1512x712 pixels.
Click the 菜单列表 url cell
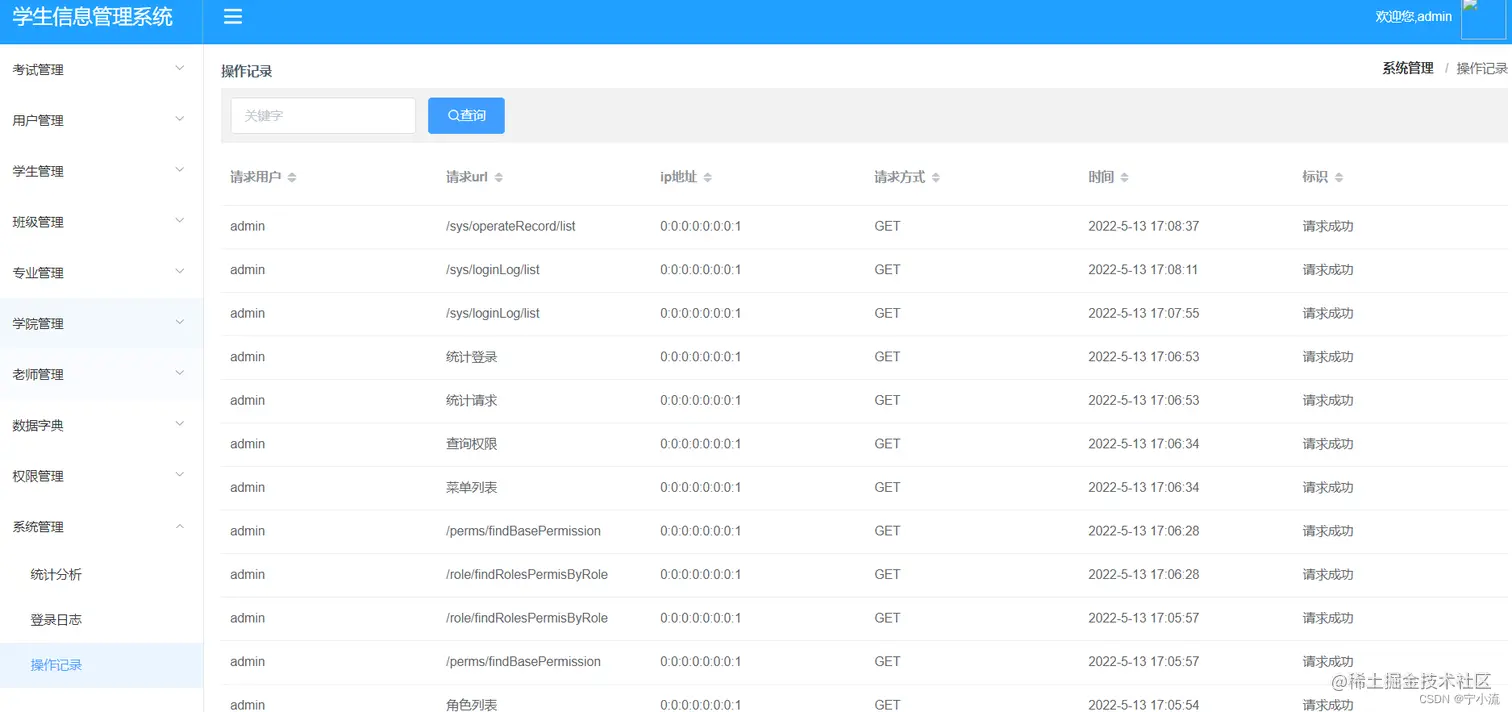[472, 487]
